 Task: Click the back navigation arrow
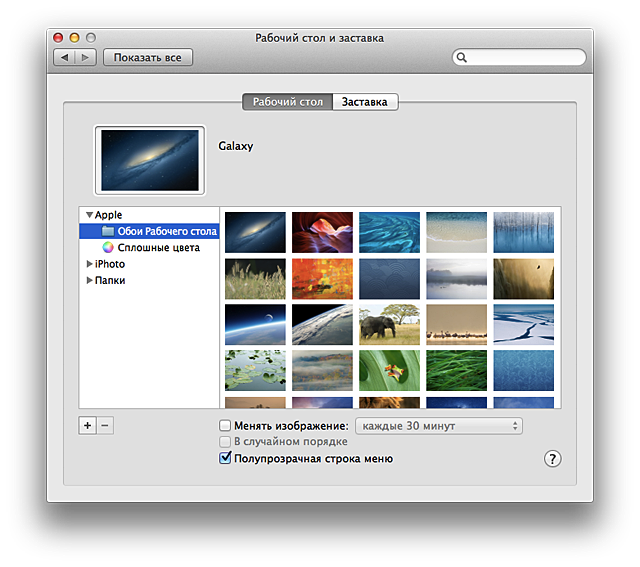(x=65, y=58)
